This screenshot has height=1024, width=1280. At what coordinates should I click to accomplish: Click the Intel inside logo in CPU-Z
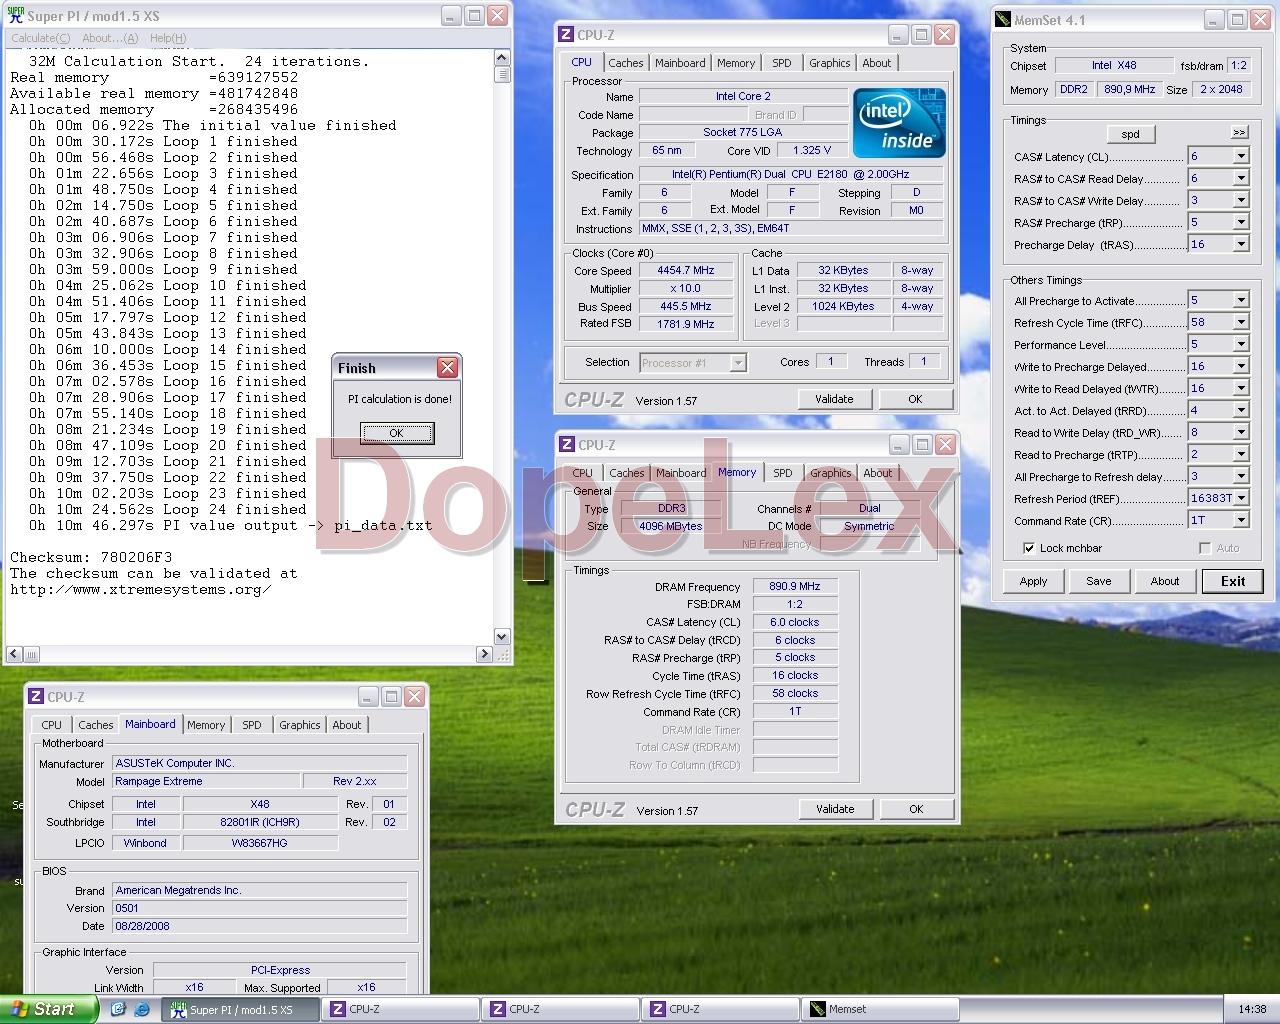pos(899,123)
